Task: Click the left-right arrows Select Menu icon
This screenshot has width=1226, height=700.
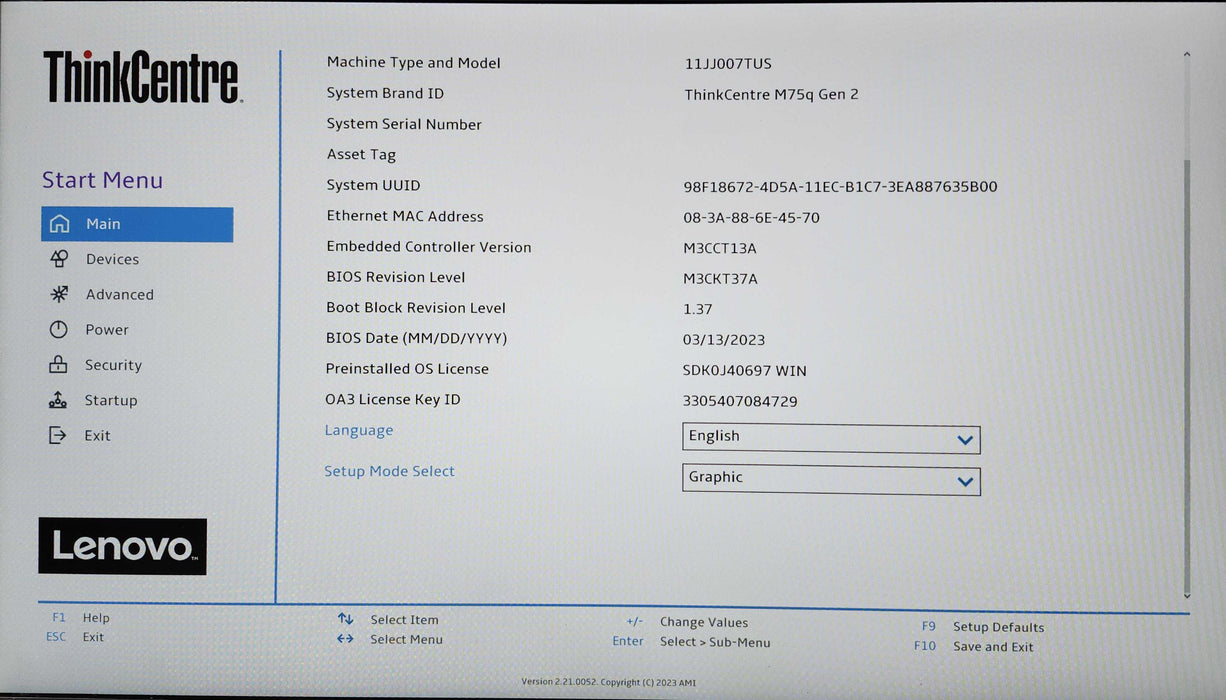Action: point(346,639)
